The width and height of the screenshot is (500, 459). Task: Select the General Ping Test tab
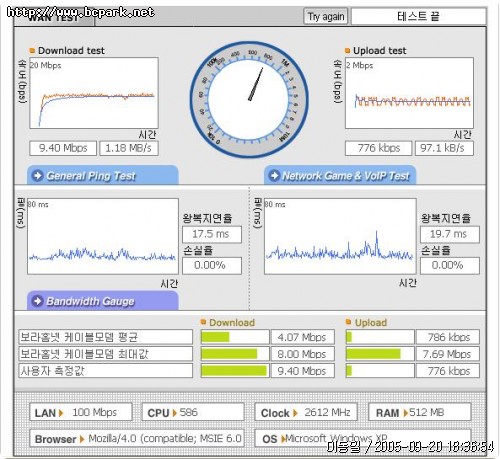tap(103, 175)
